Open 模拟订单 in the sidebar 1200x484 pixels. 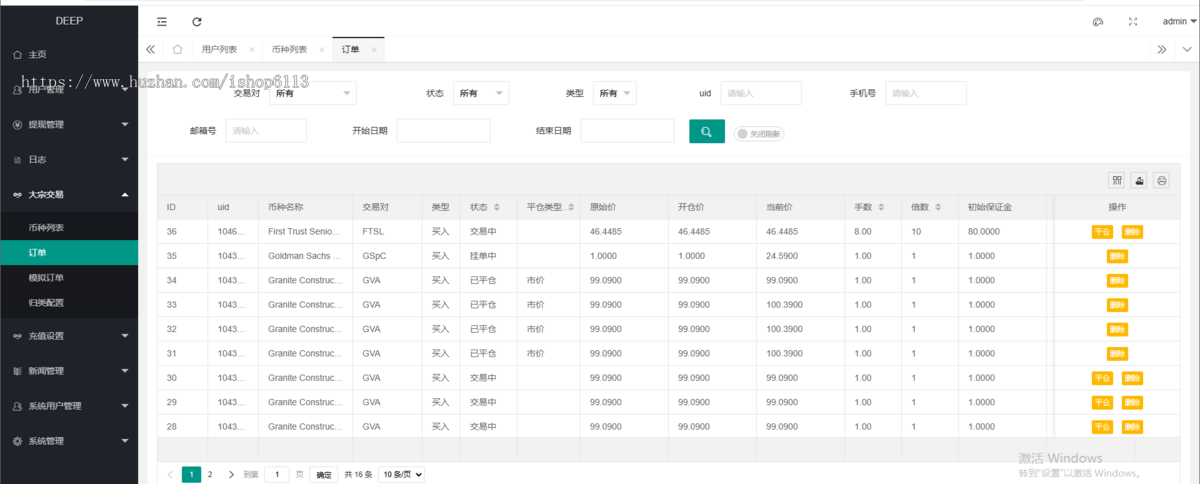[x=69, y=277]
